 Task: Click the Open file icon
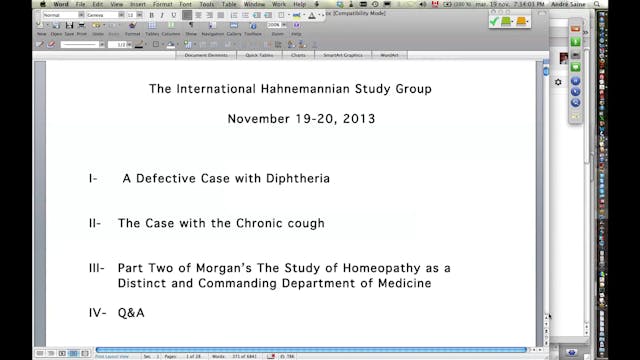pos(56,26)
